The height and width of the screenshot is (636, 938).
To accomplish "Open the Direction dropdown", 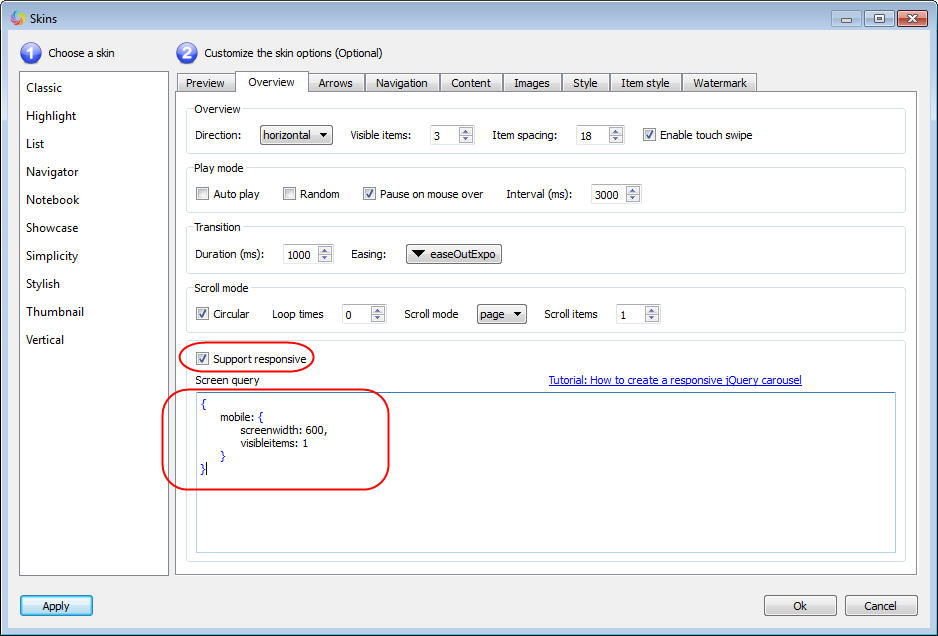I will 296,135.
